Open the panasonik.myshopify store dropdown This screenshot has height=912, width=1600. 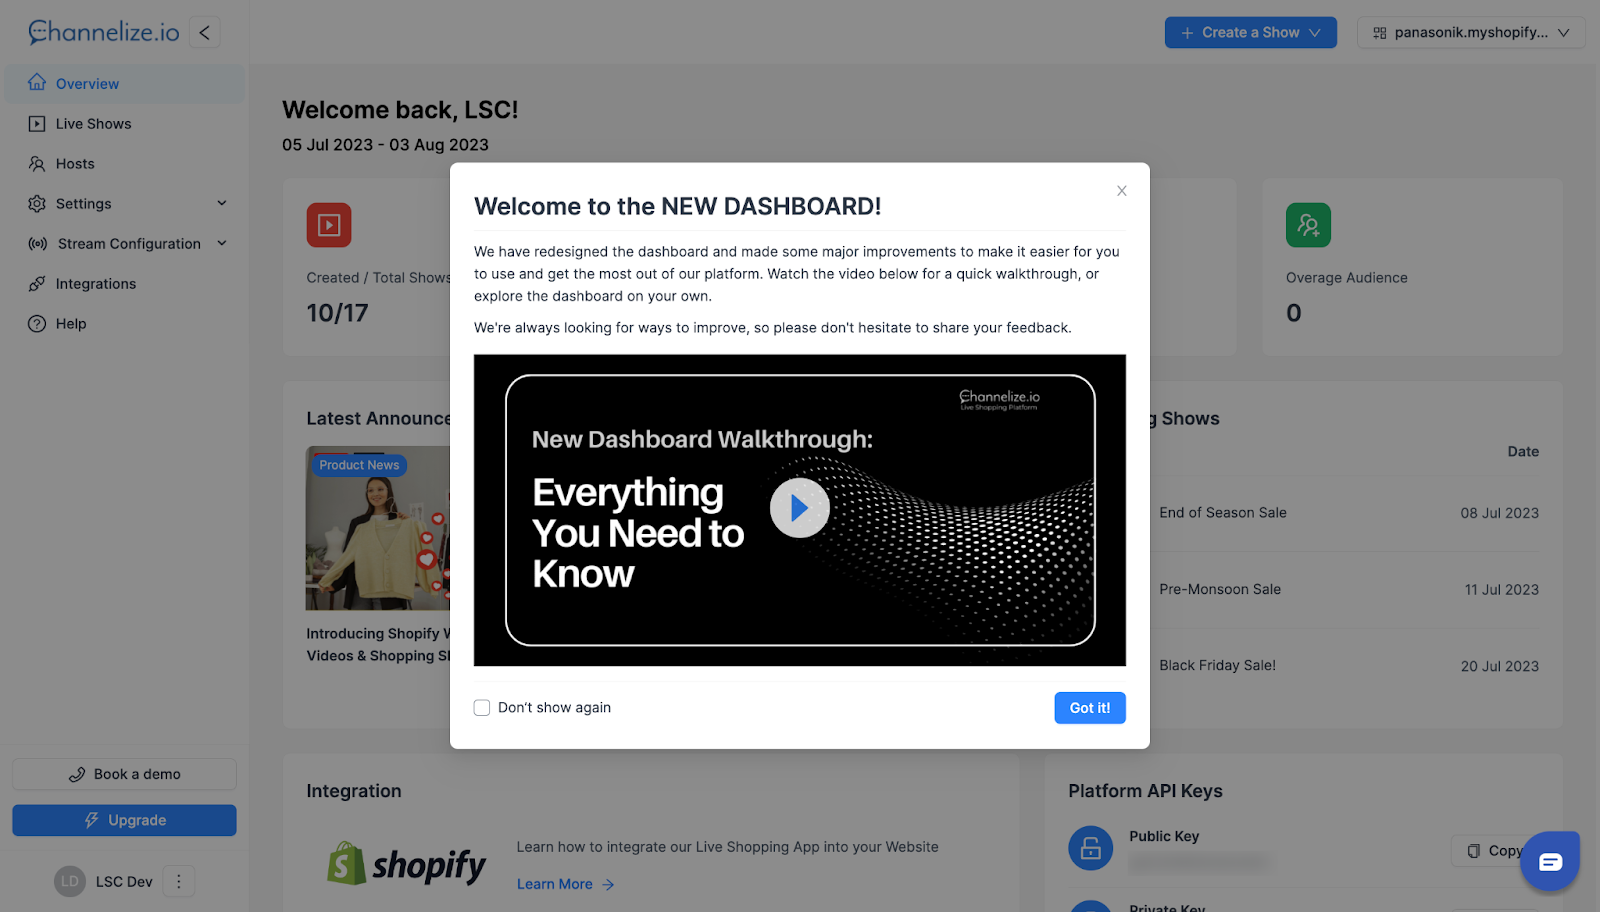coord(1471,32)
